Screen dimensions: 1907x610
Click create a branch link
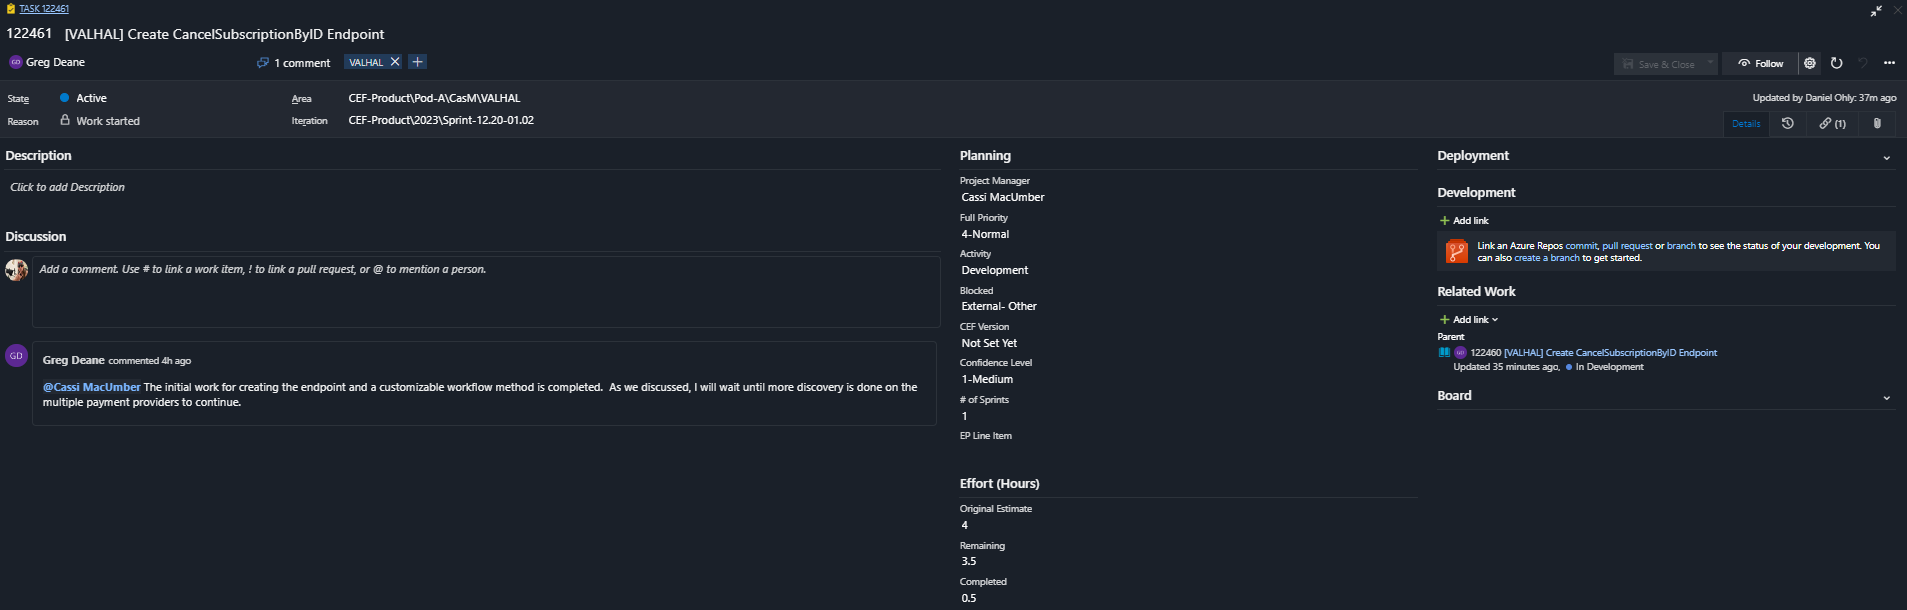(x=1547, y=258)
